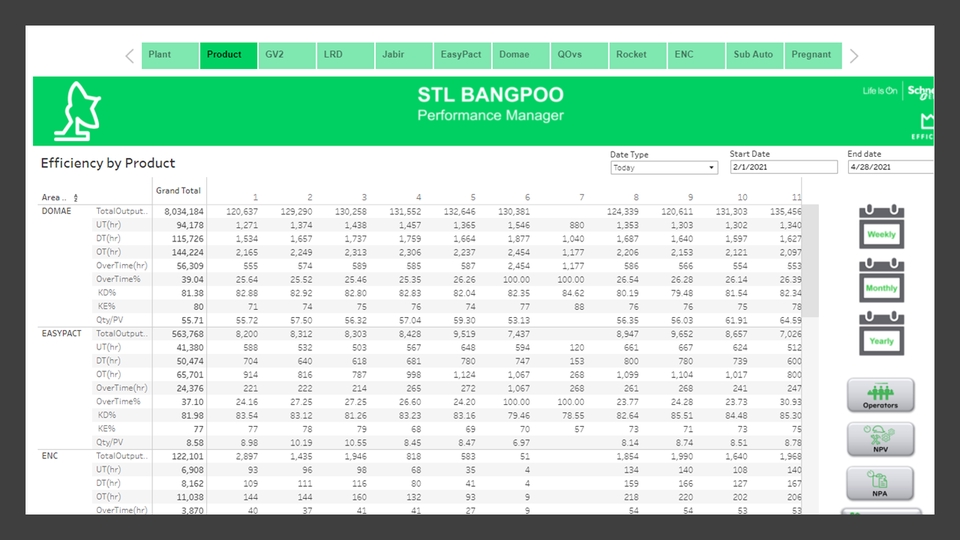The height and width of the screenshot is (540, 960).
Task: Open the Yearly calendar view
Action: [x=881, y=334]
